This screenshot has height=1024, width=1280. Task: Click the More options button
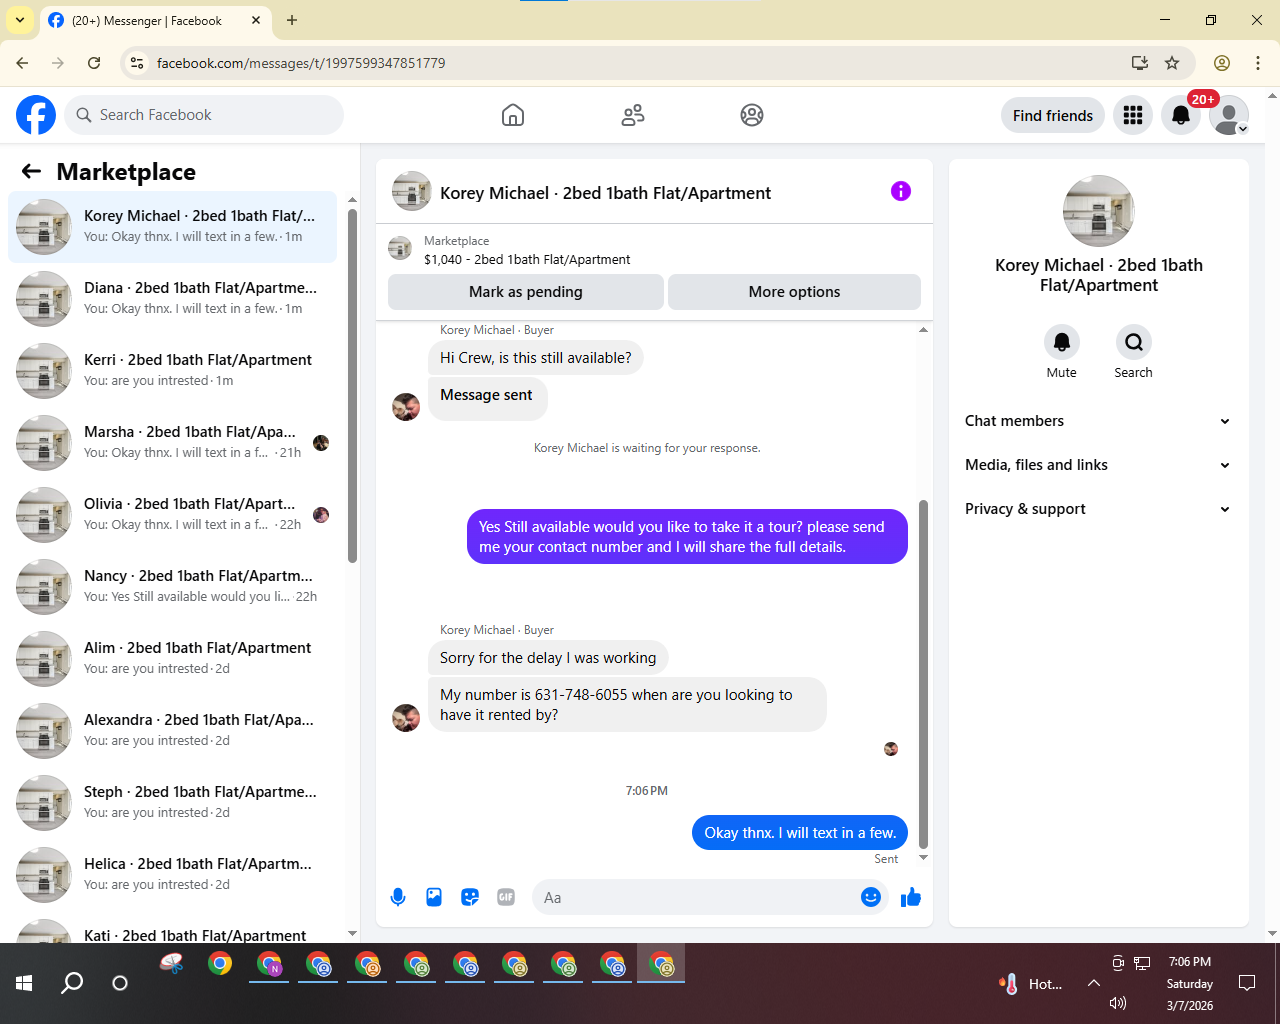tap(794, 292)
